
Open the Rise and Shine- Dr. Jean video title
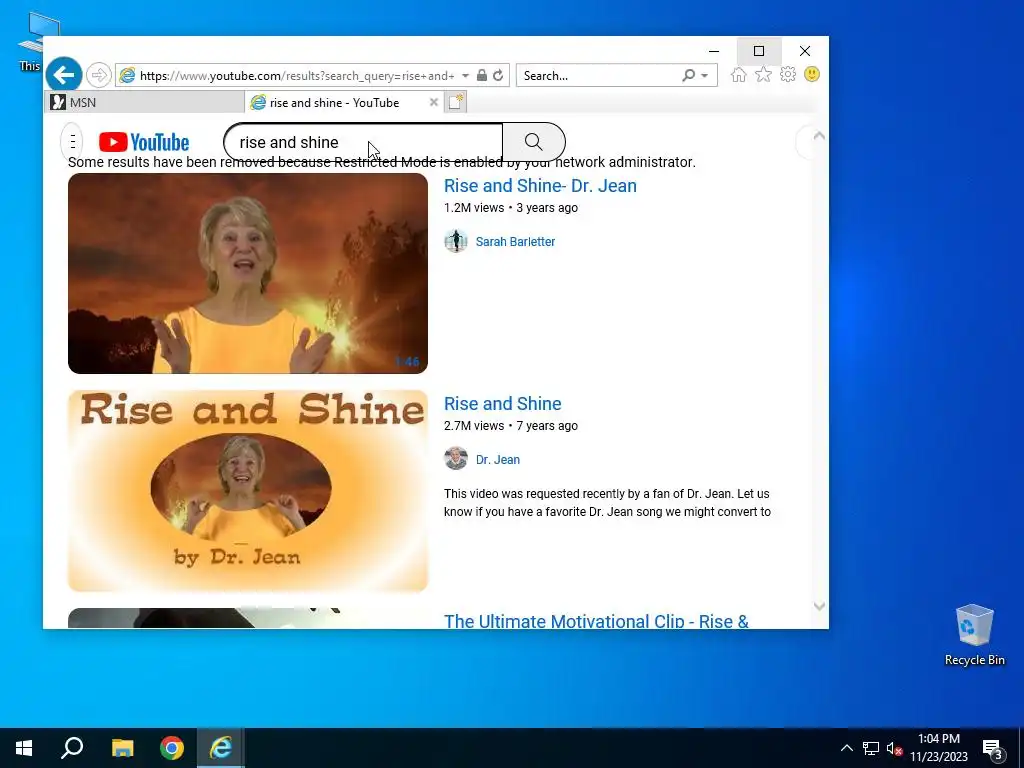click(540, 185)
